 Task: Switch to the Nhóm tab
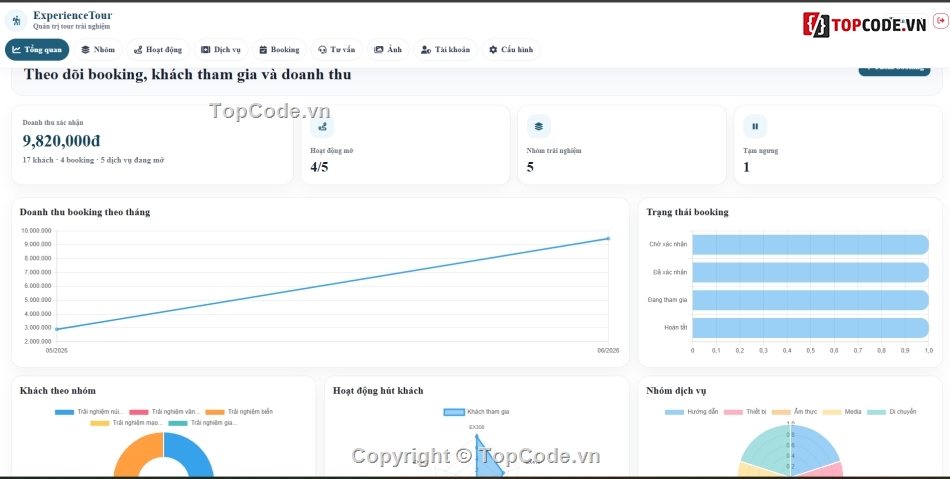tap(98, 50)
